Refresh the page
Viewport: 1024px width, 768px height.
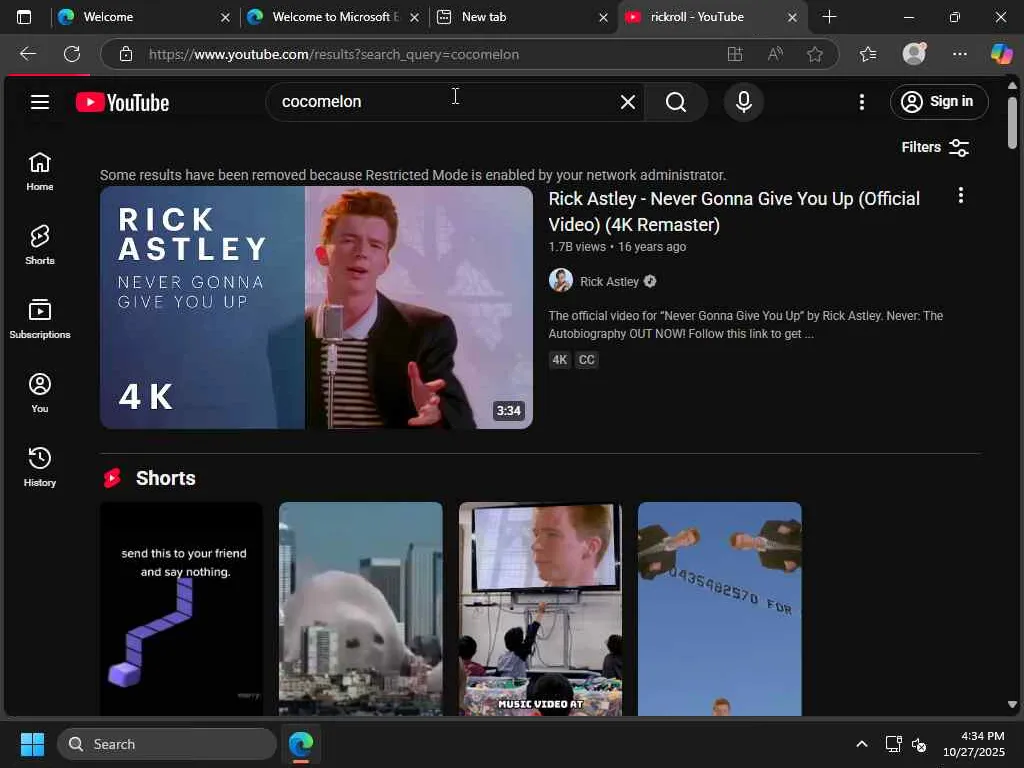point(72,54)
